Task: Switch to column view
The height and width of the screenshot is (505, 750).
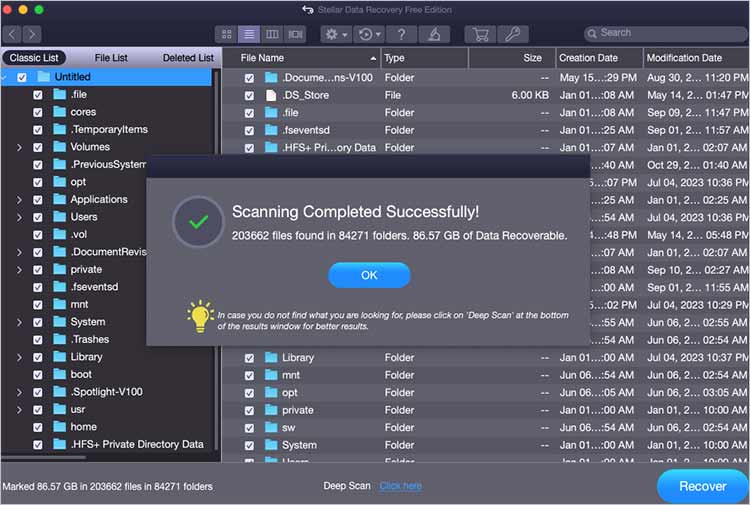Action: click(272, 34)
